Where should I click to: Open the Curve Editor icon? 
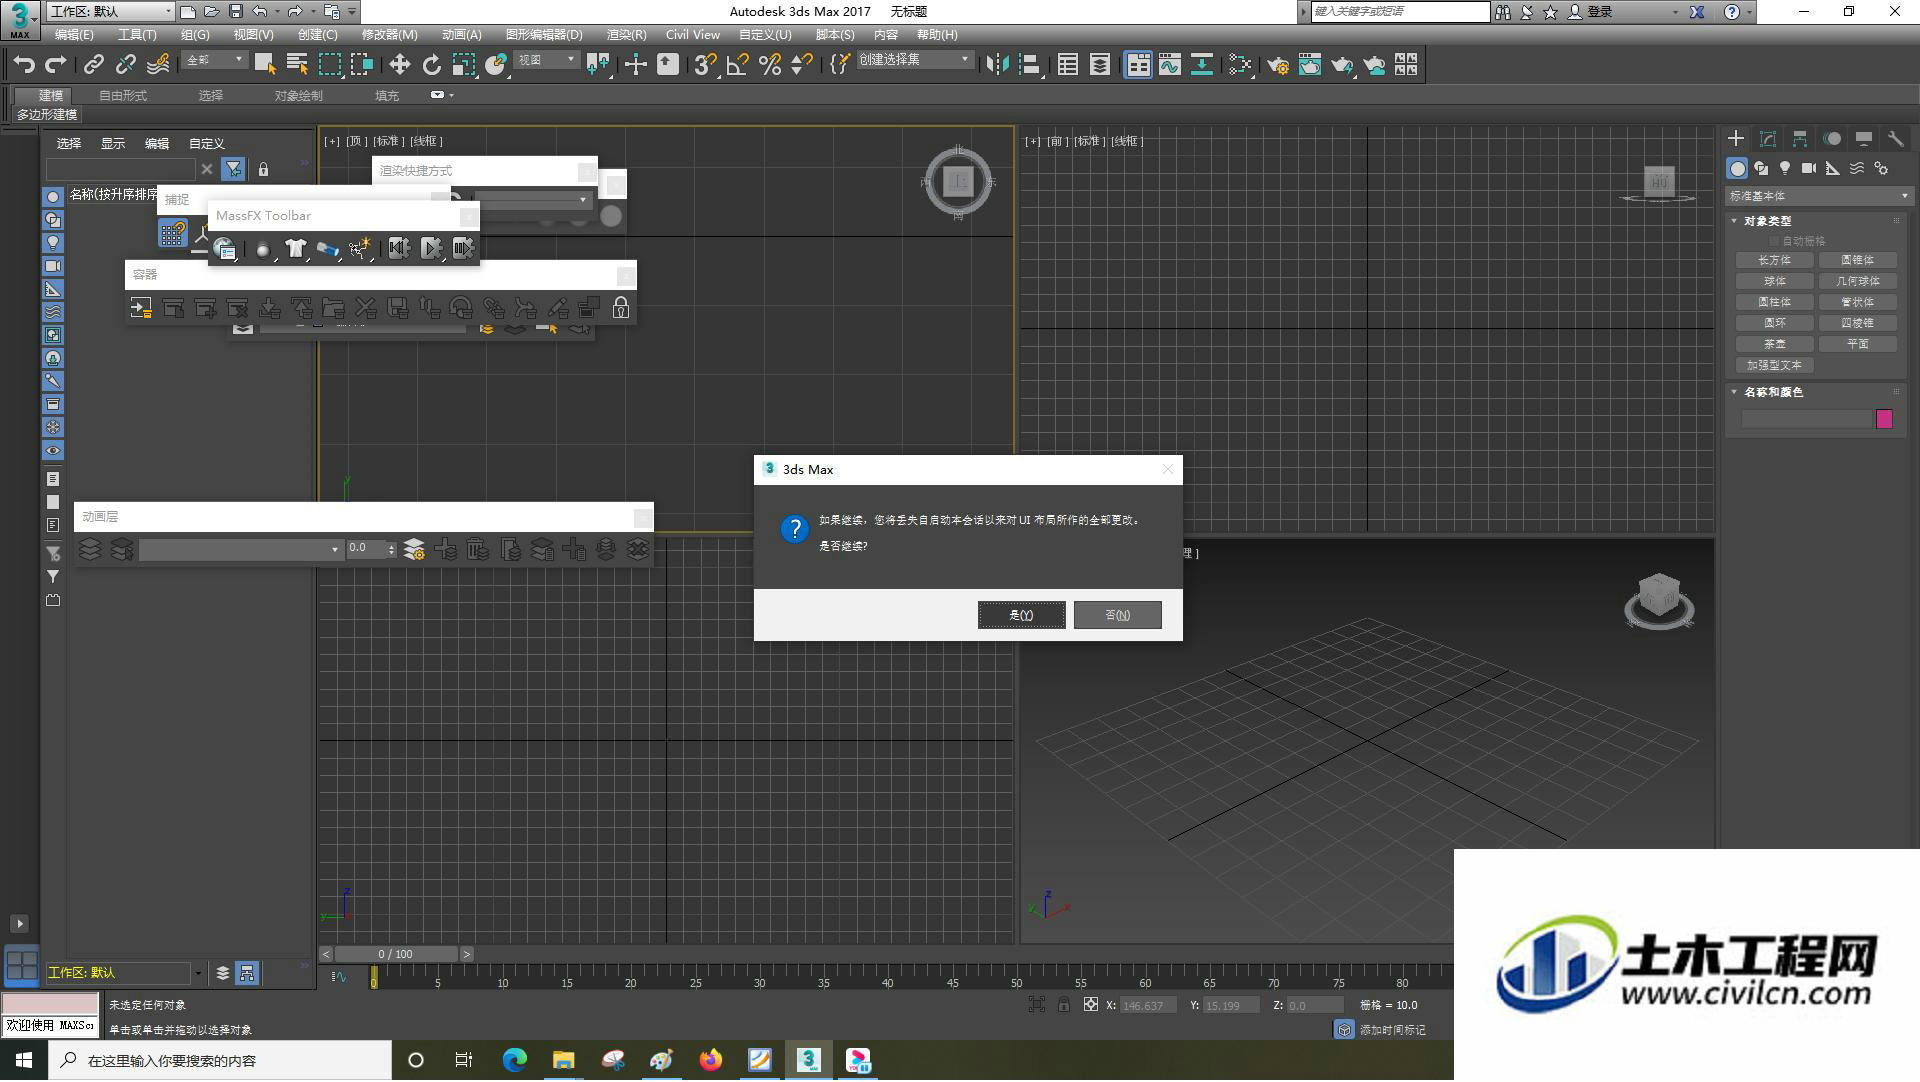[1169, 65]
